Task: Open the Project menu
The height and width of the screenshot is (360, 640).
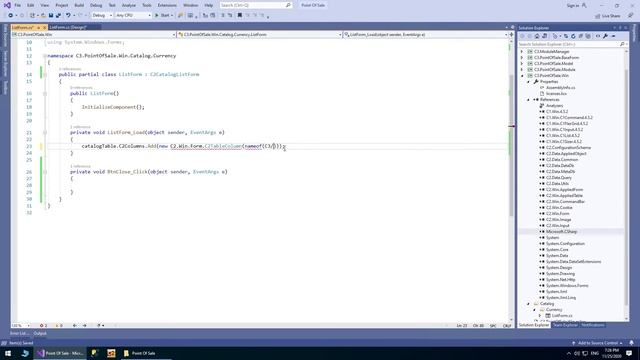Action: [62, 5]
